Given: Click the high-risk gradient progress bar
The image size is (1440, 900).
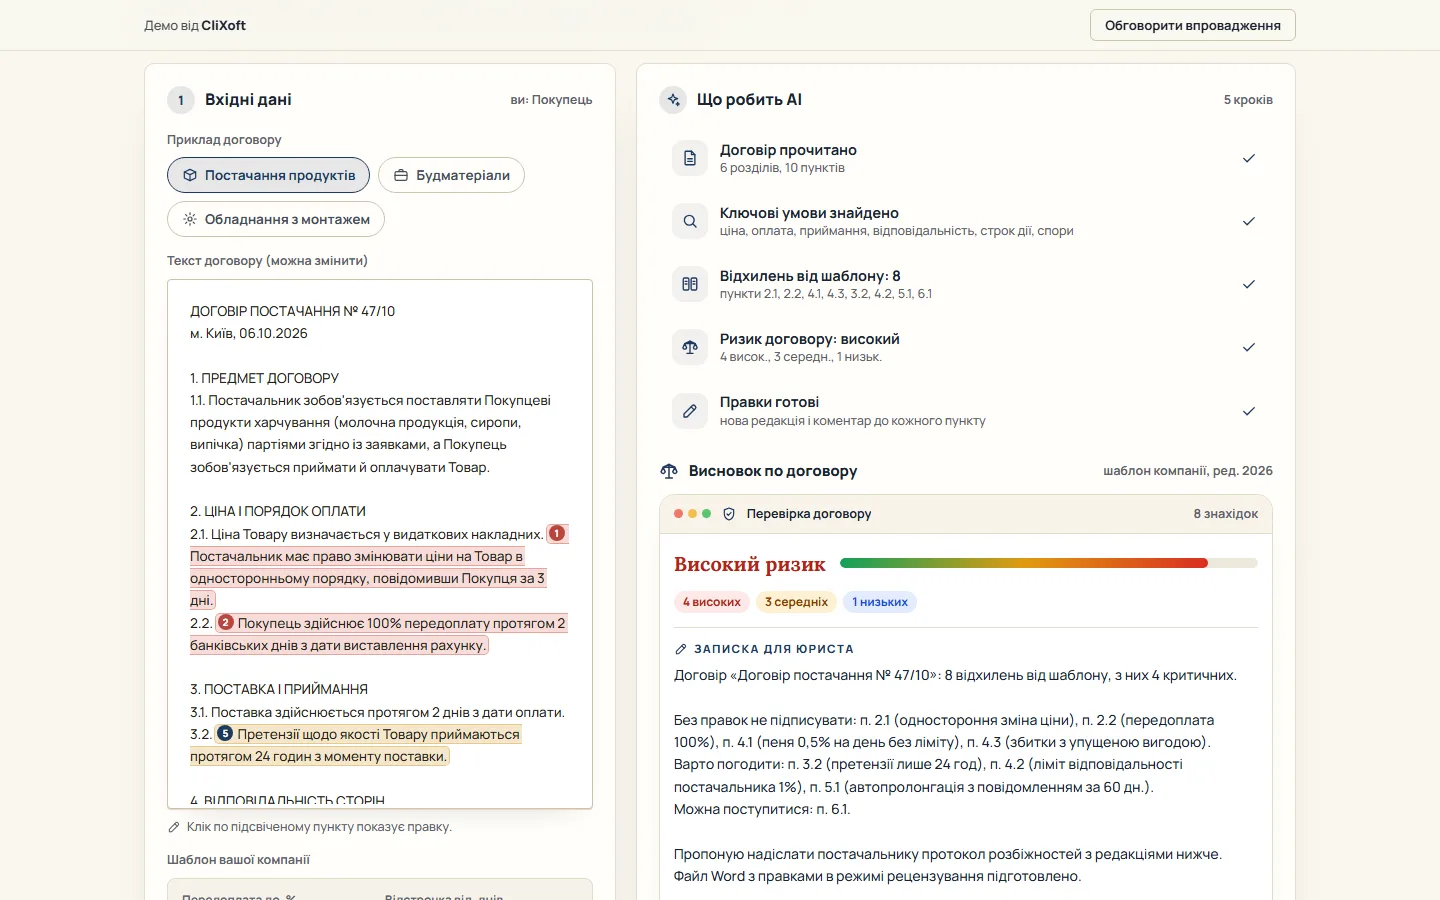Looking at the screenshot, I should (1048, 563).
